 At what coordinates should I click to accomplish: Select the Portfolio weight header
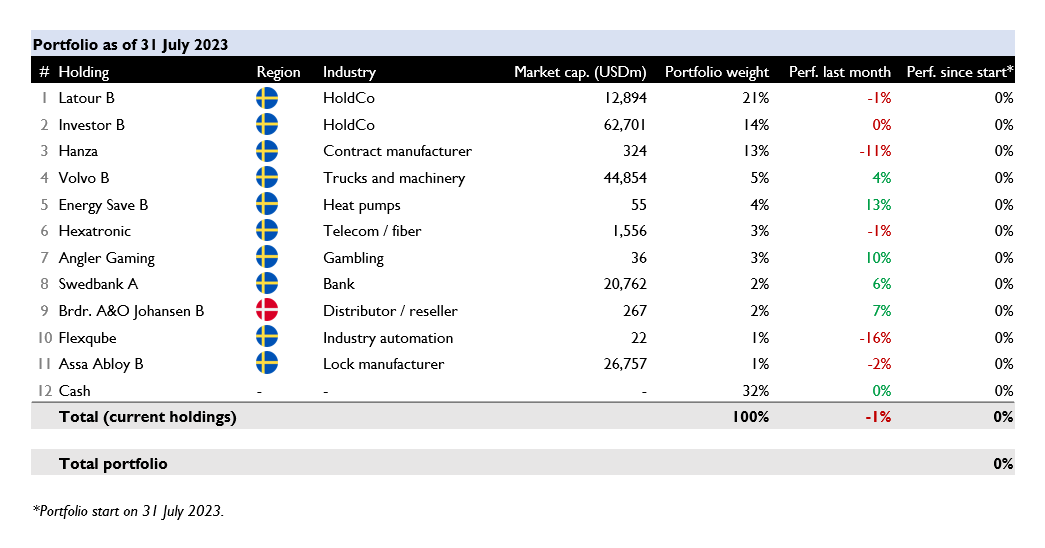[716, 72]
